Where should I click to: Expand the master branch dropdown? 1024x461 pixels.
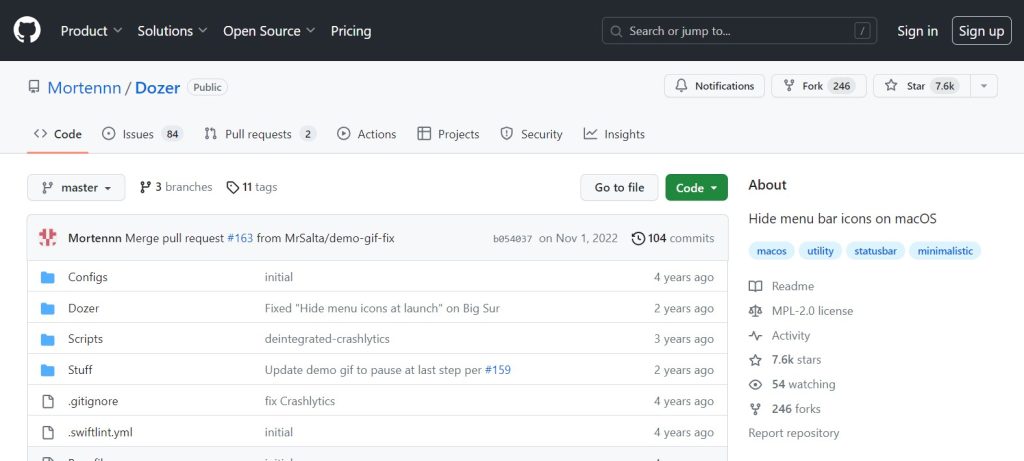76,187
